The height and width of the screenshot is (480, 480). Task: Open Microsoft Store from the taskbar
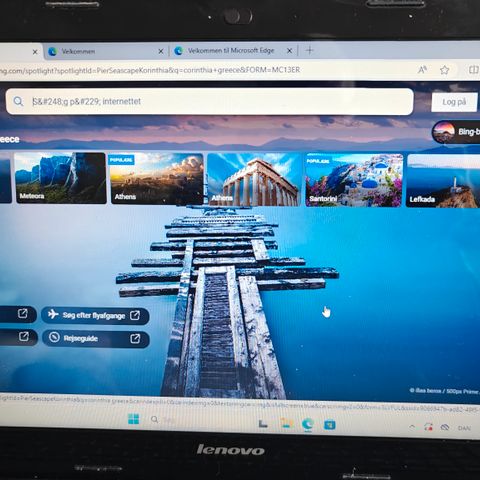pos(330,425)
